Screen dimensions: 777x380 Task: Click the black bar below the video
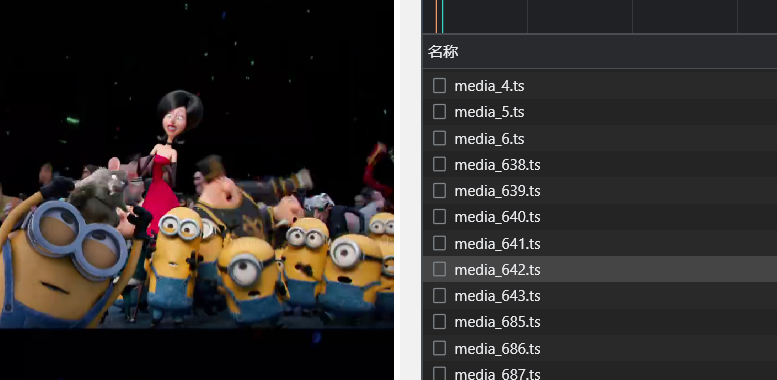tap(197, 354)
